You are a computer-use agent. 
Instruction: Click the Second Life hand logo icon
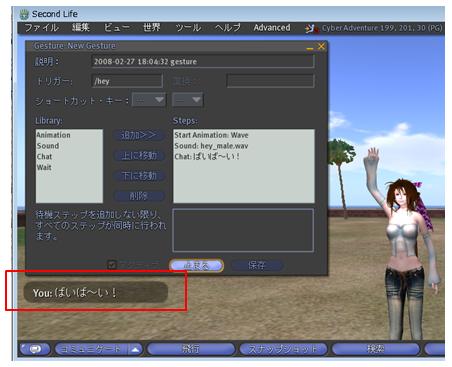click(24, 14)
